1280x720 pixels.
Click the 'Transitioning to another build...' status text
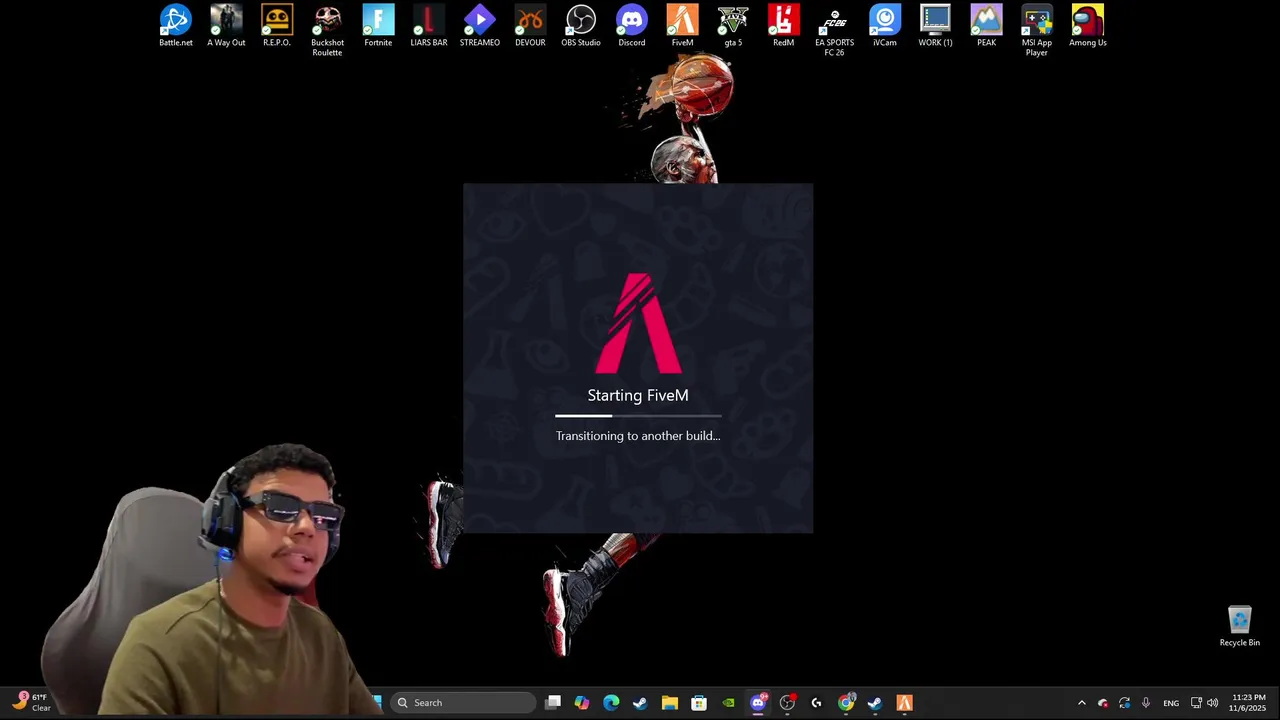pos(638,436)
